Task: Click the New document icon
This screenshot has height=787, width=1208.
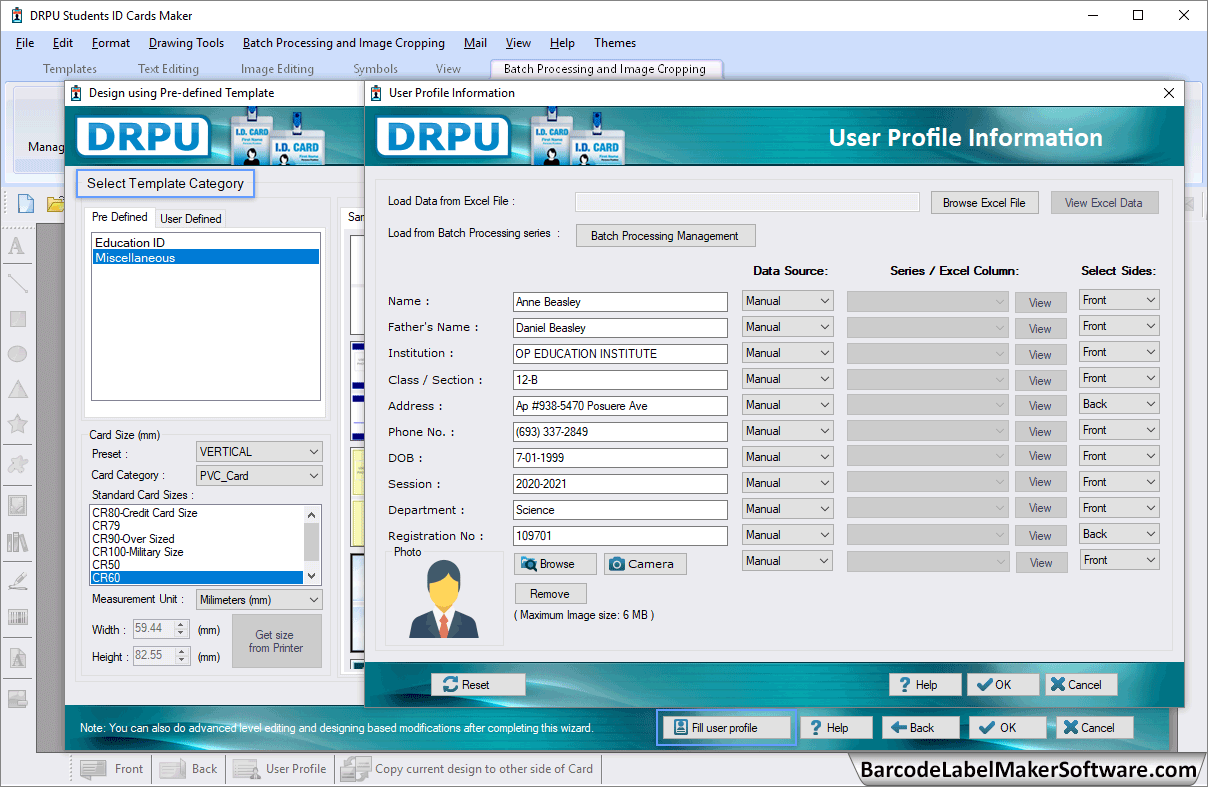Action: click(x=26, y=204)
